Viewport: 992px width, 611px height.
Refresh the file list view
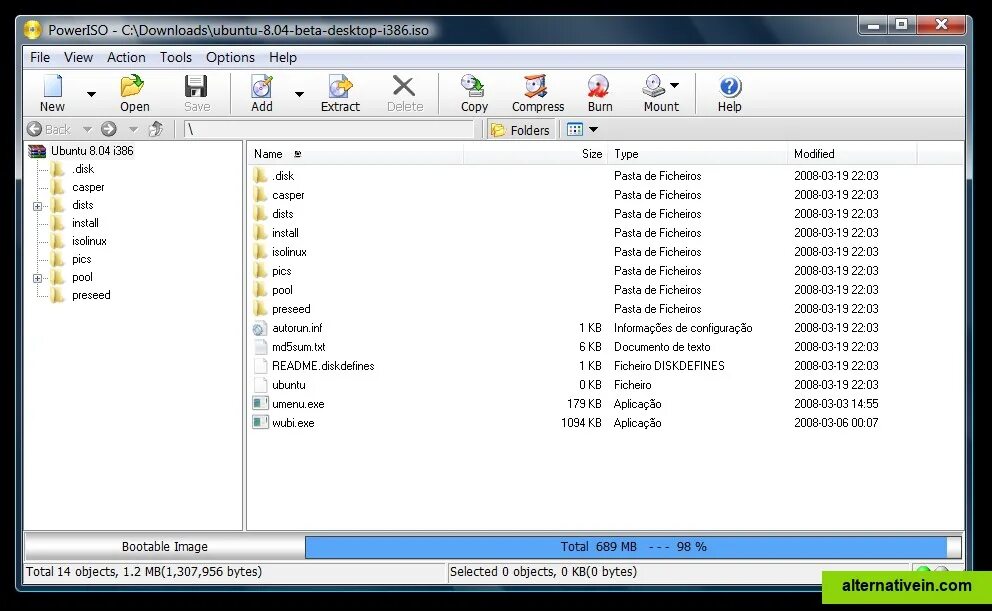[x=157, y=129]
